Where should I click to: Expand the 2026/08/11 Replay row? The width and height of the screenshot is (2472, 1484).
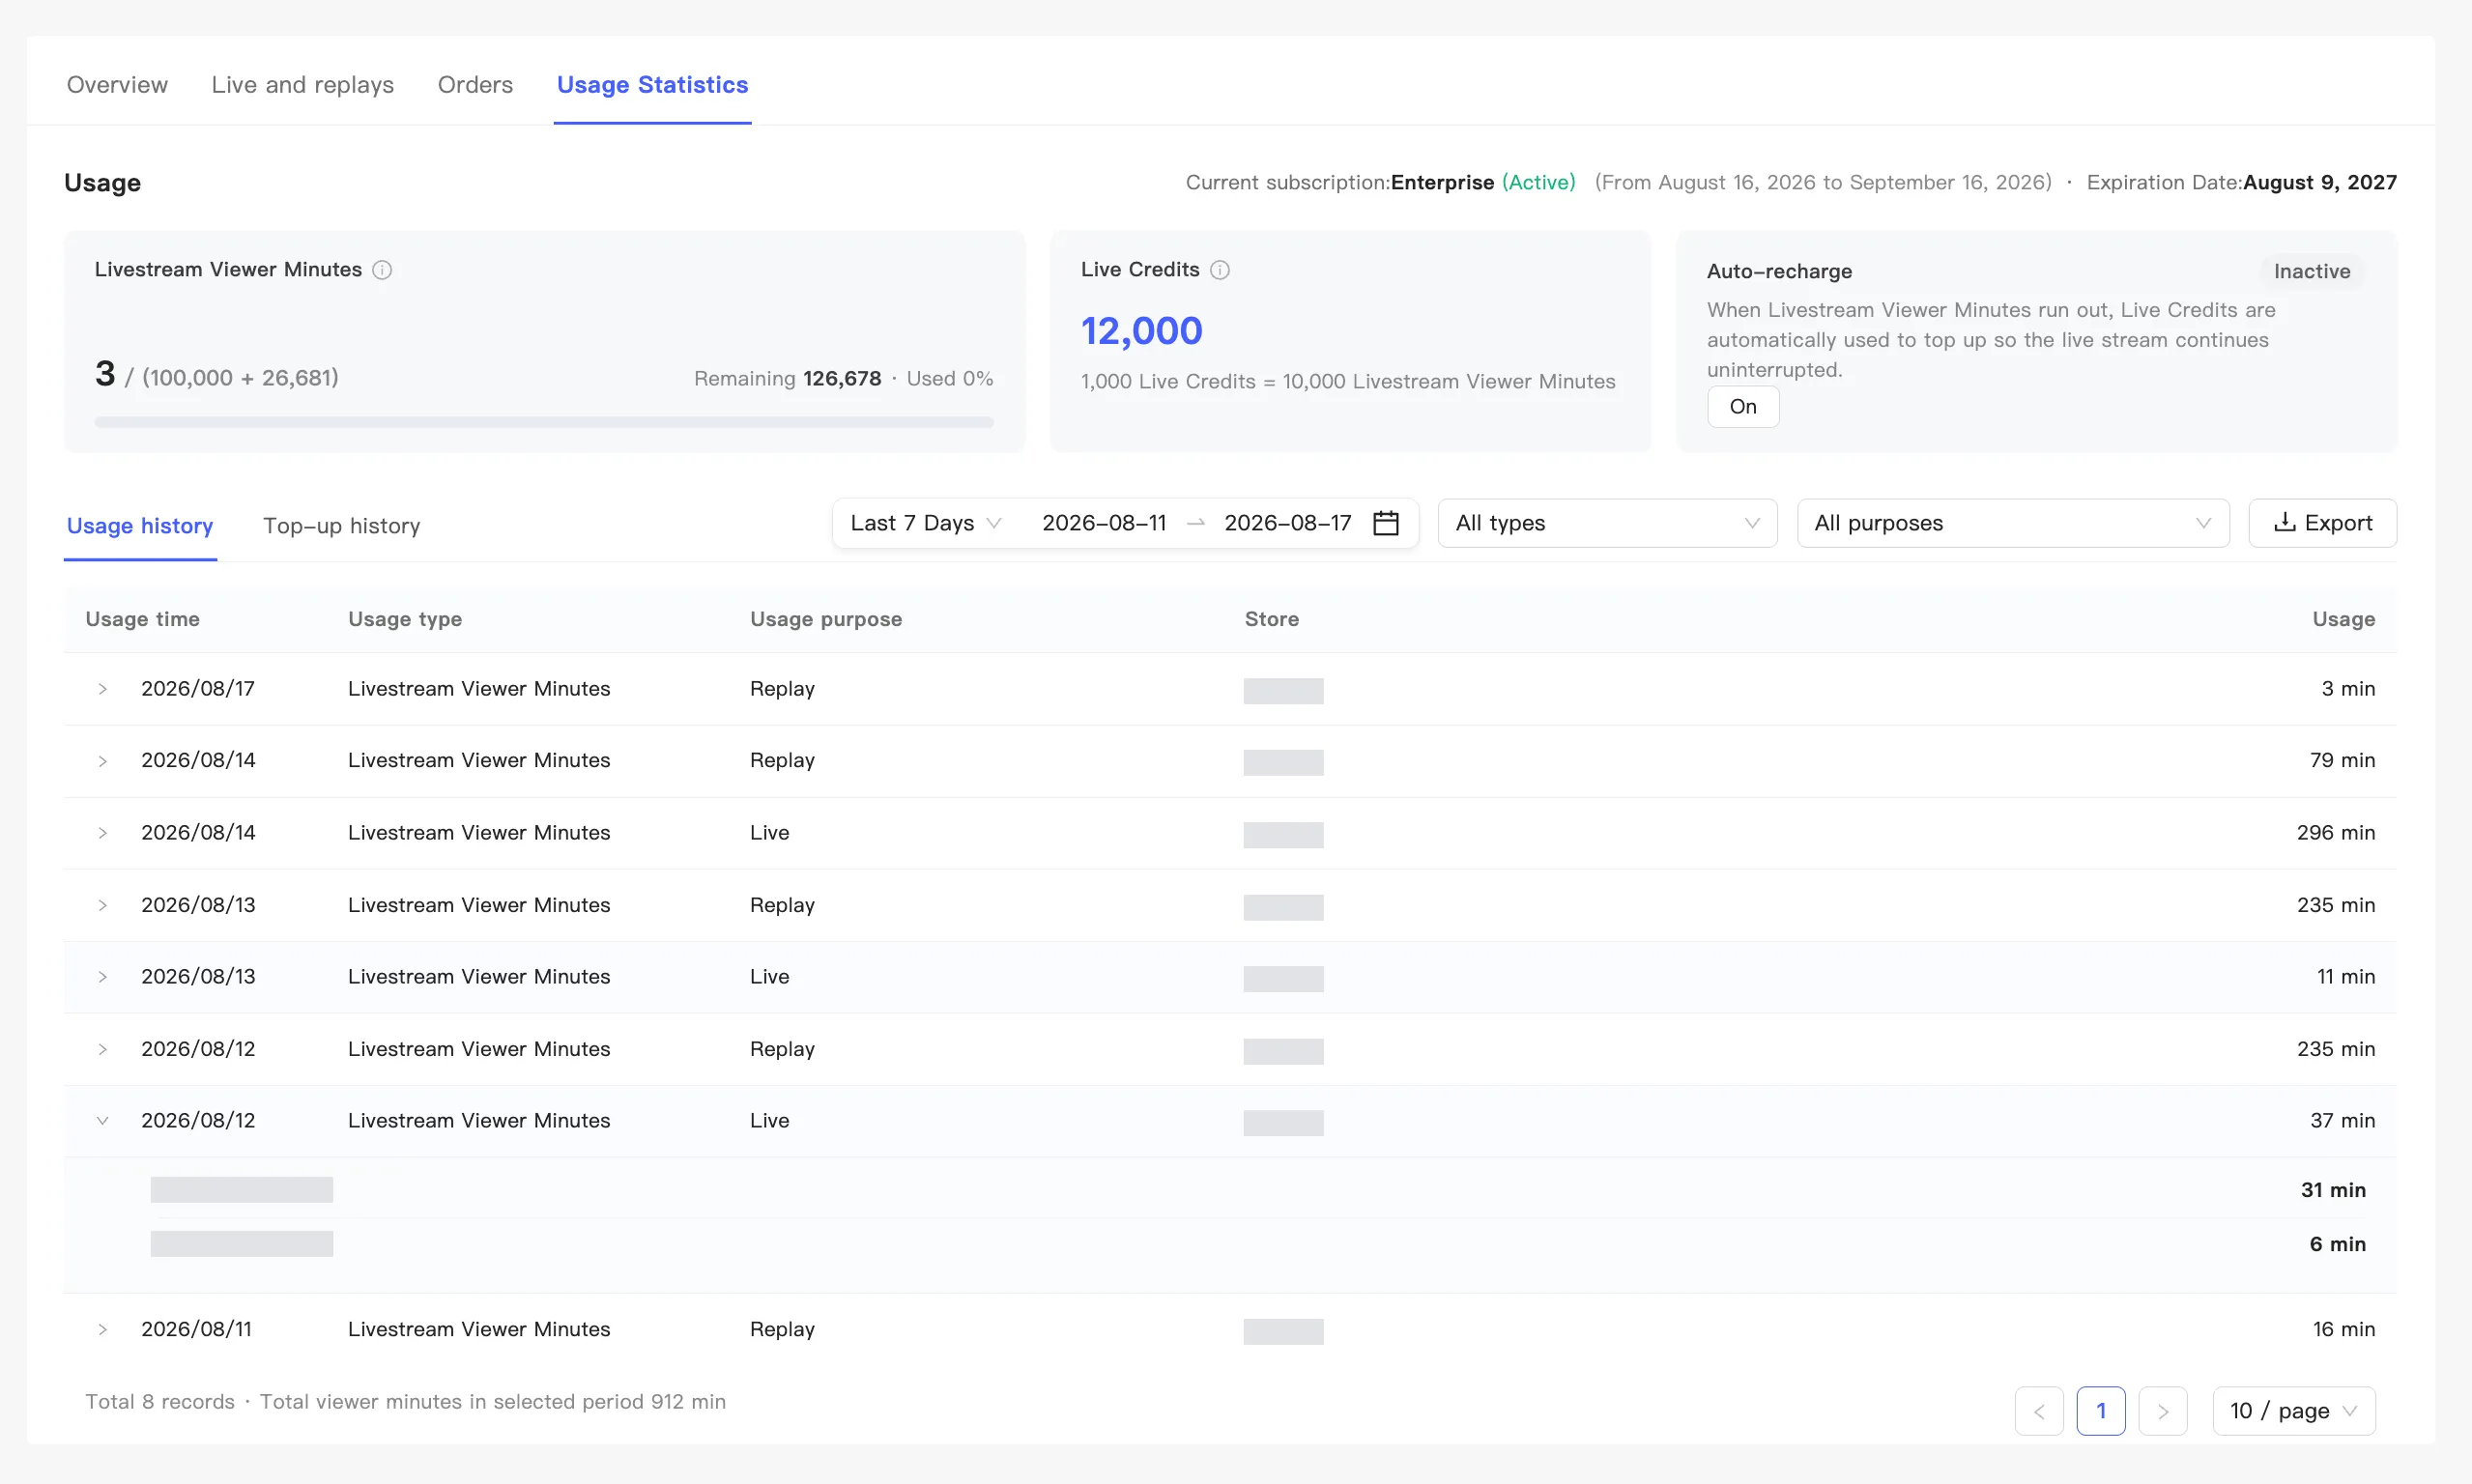point(102,1329)
